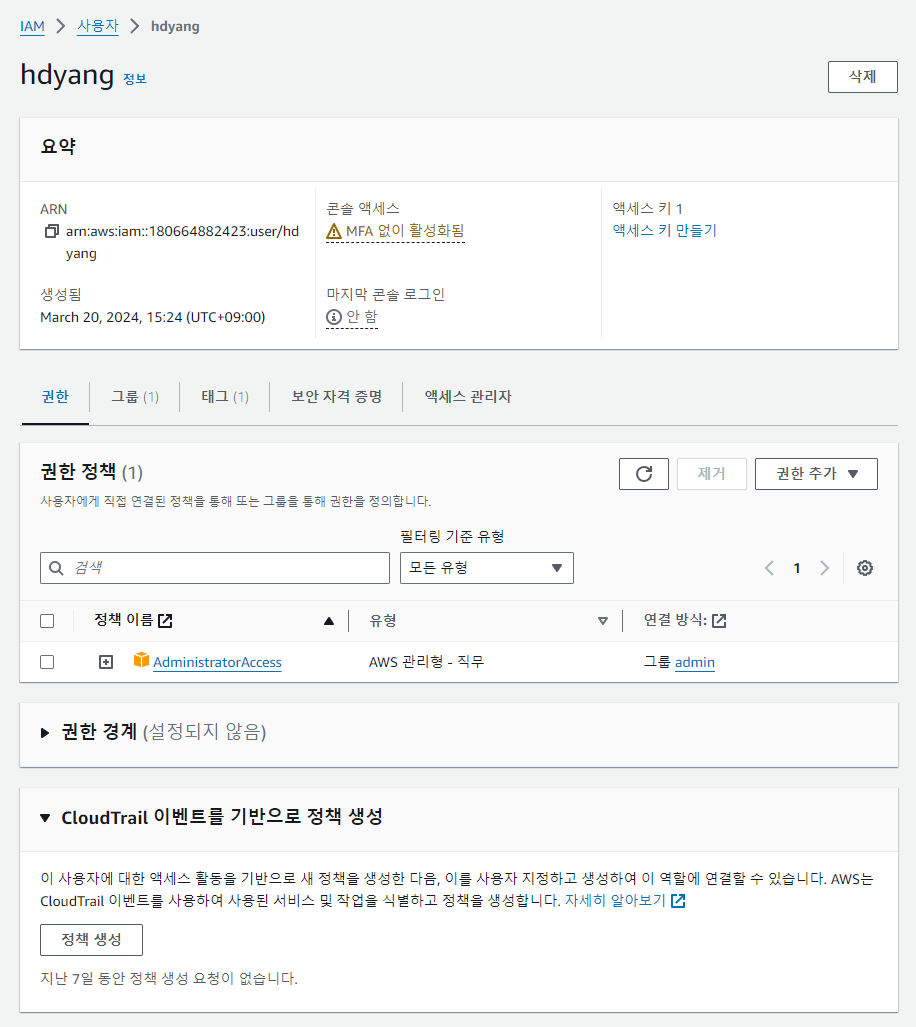Click the AWS 관리형 - 직무 type cell
The width and height of the screenshot is (916, 1027).
click(426, 662)
